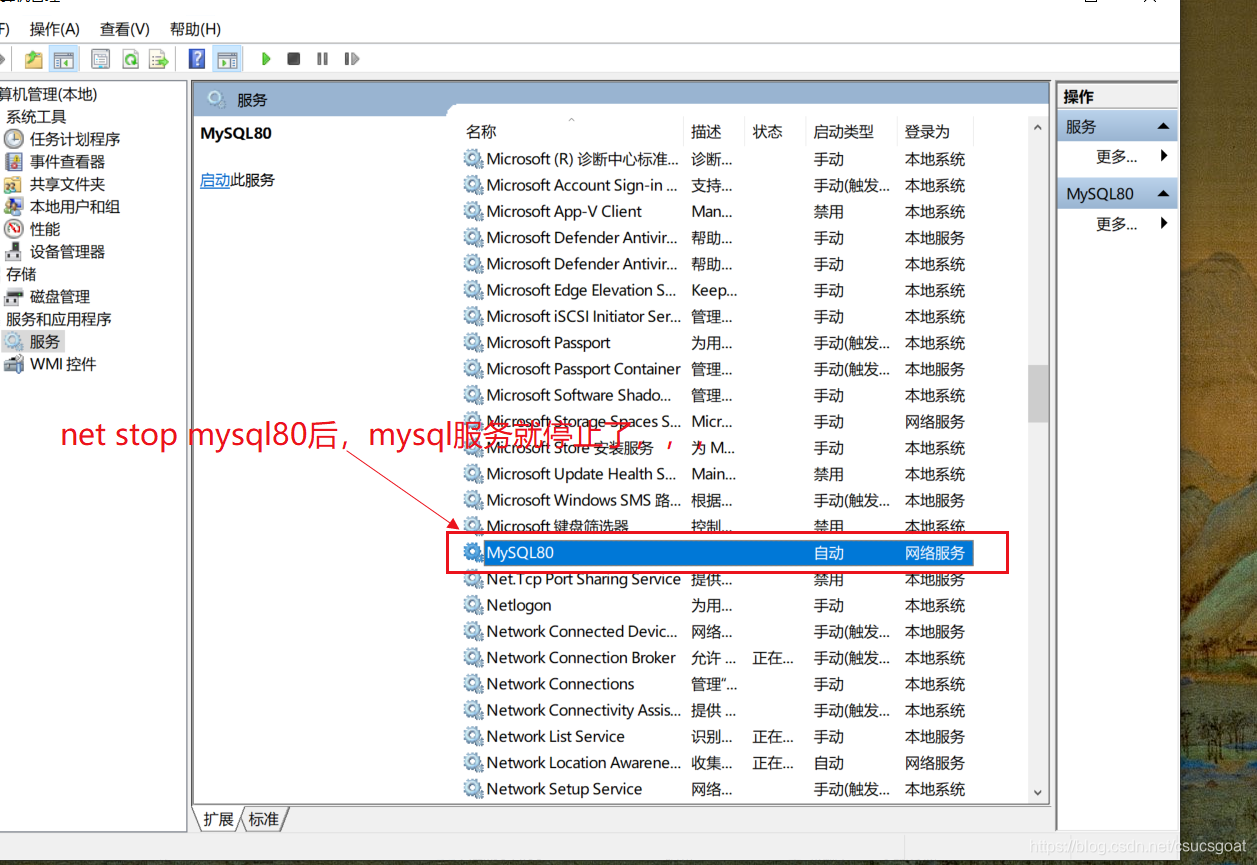The width and height of the screenshot is (1257, 865).
Task: Pause the service with the pause icon
Action: pos(321,58)
